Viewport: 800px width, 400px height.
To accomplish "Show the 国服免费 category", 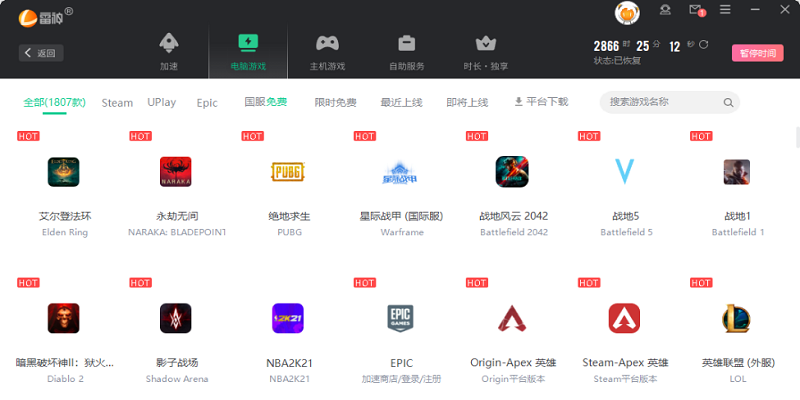I will [266, 102].
